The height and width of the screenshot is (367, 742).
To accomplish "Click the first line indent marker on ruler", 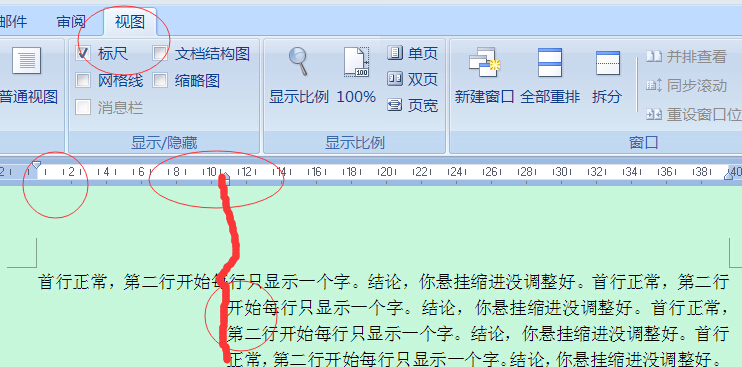I will pos(36,165).
